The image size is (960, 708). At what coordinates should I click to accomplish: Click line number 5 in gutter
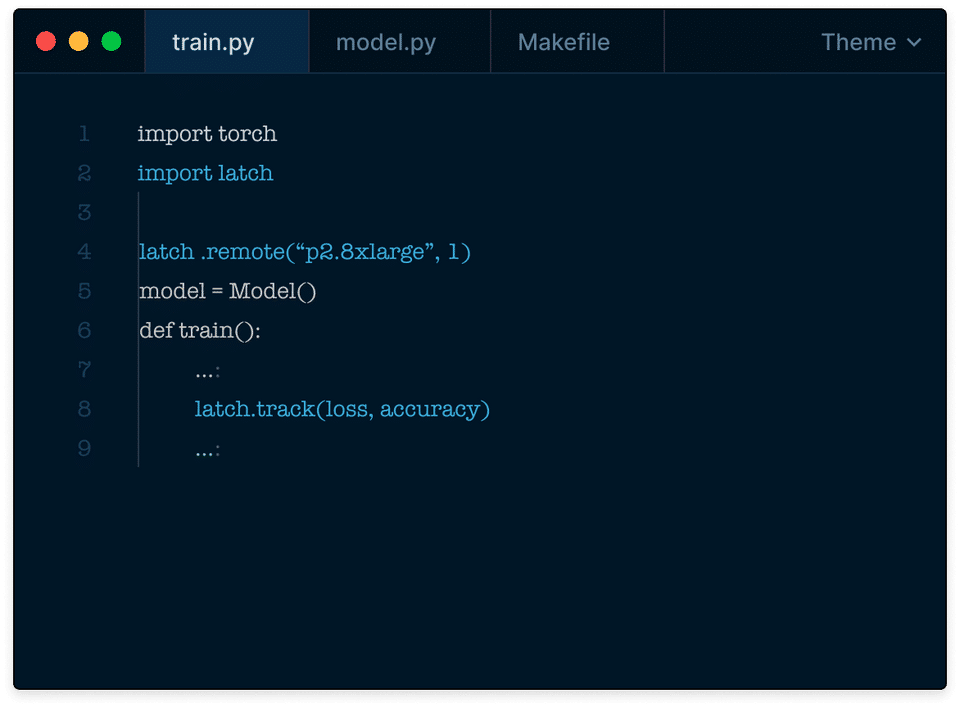pos(84,291)
